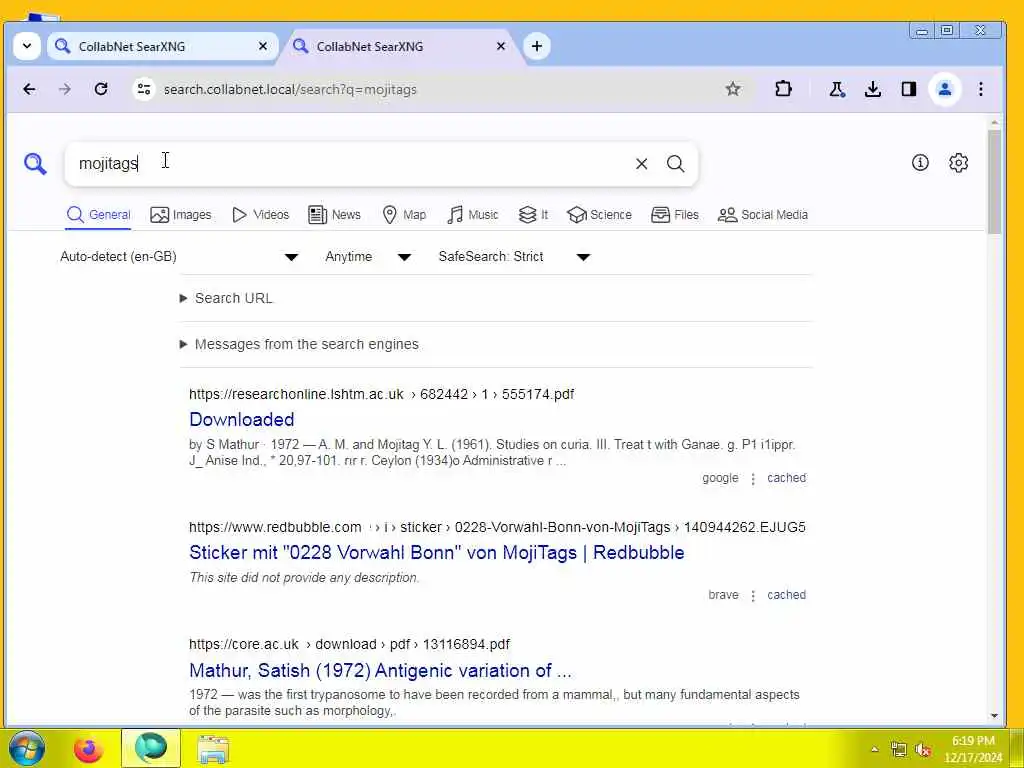Click the page vertical scrollbar thumb
The height and width of the screenshot is (768, 1024).
[994, 182]
